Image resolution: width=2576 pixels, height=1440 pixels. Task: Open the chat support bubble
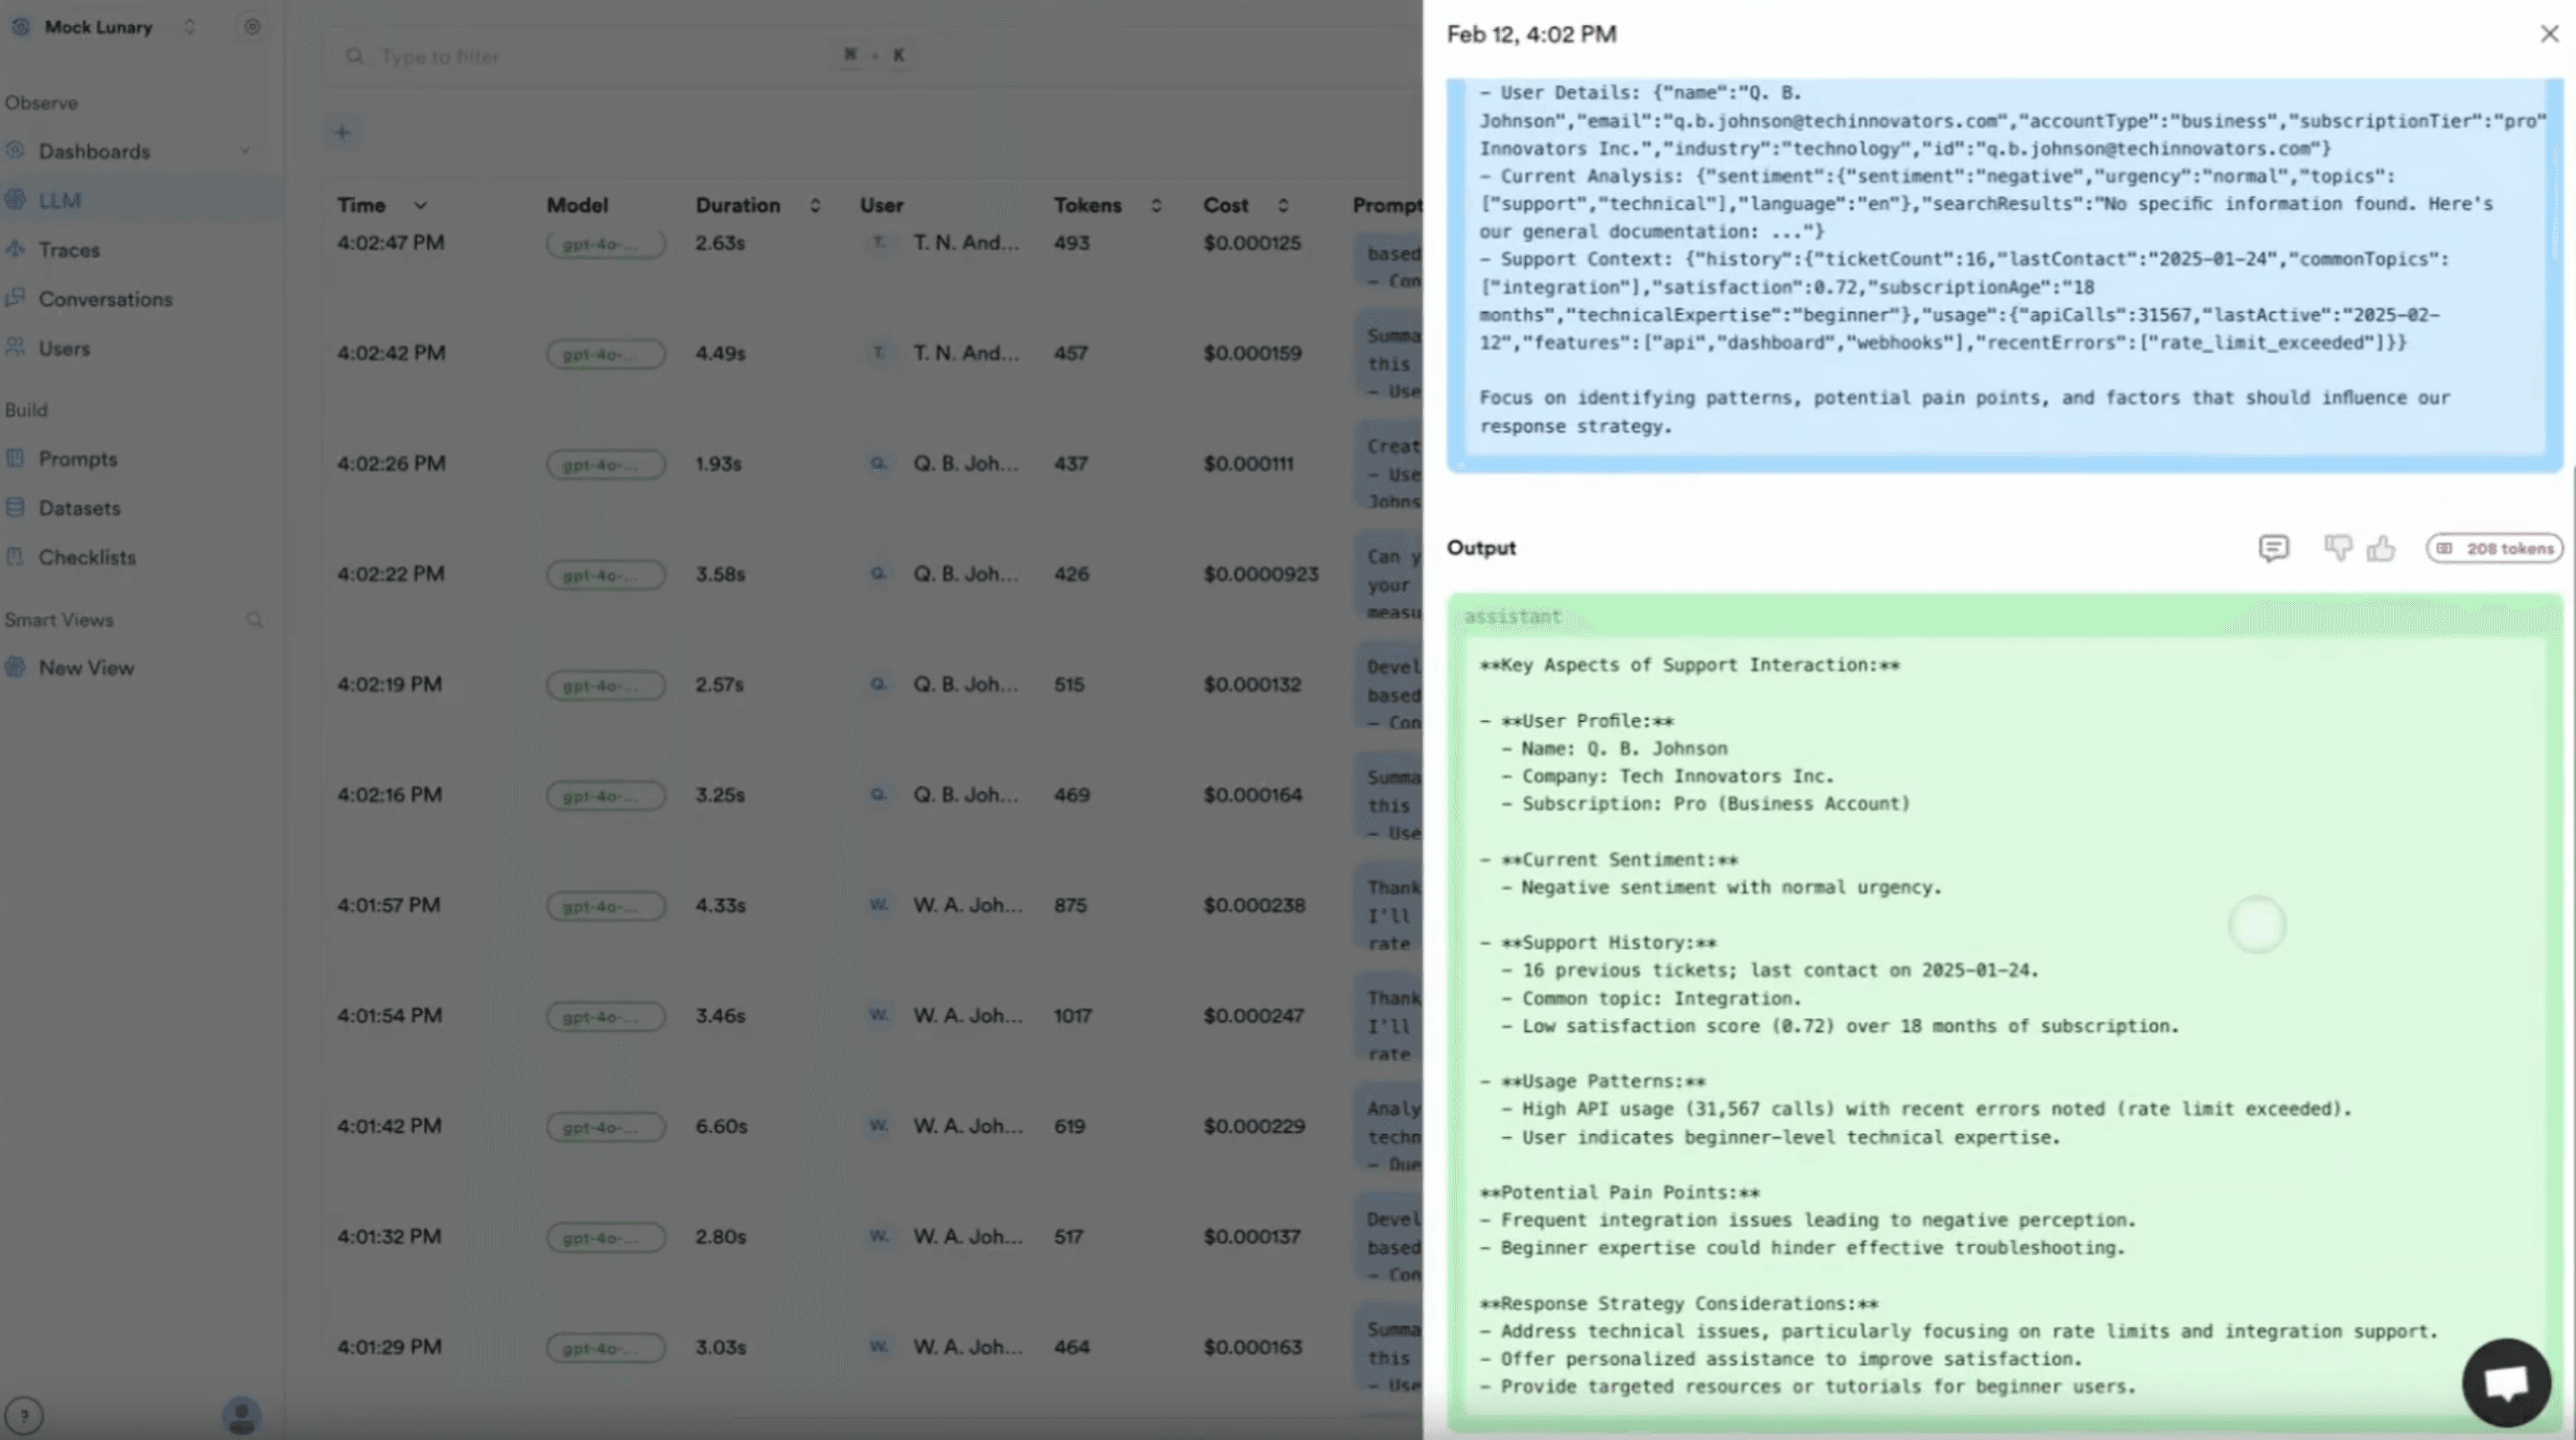2506,1383
